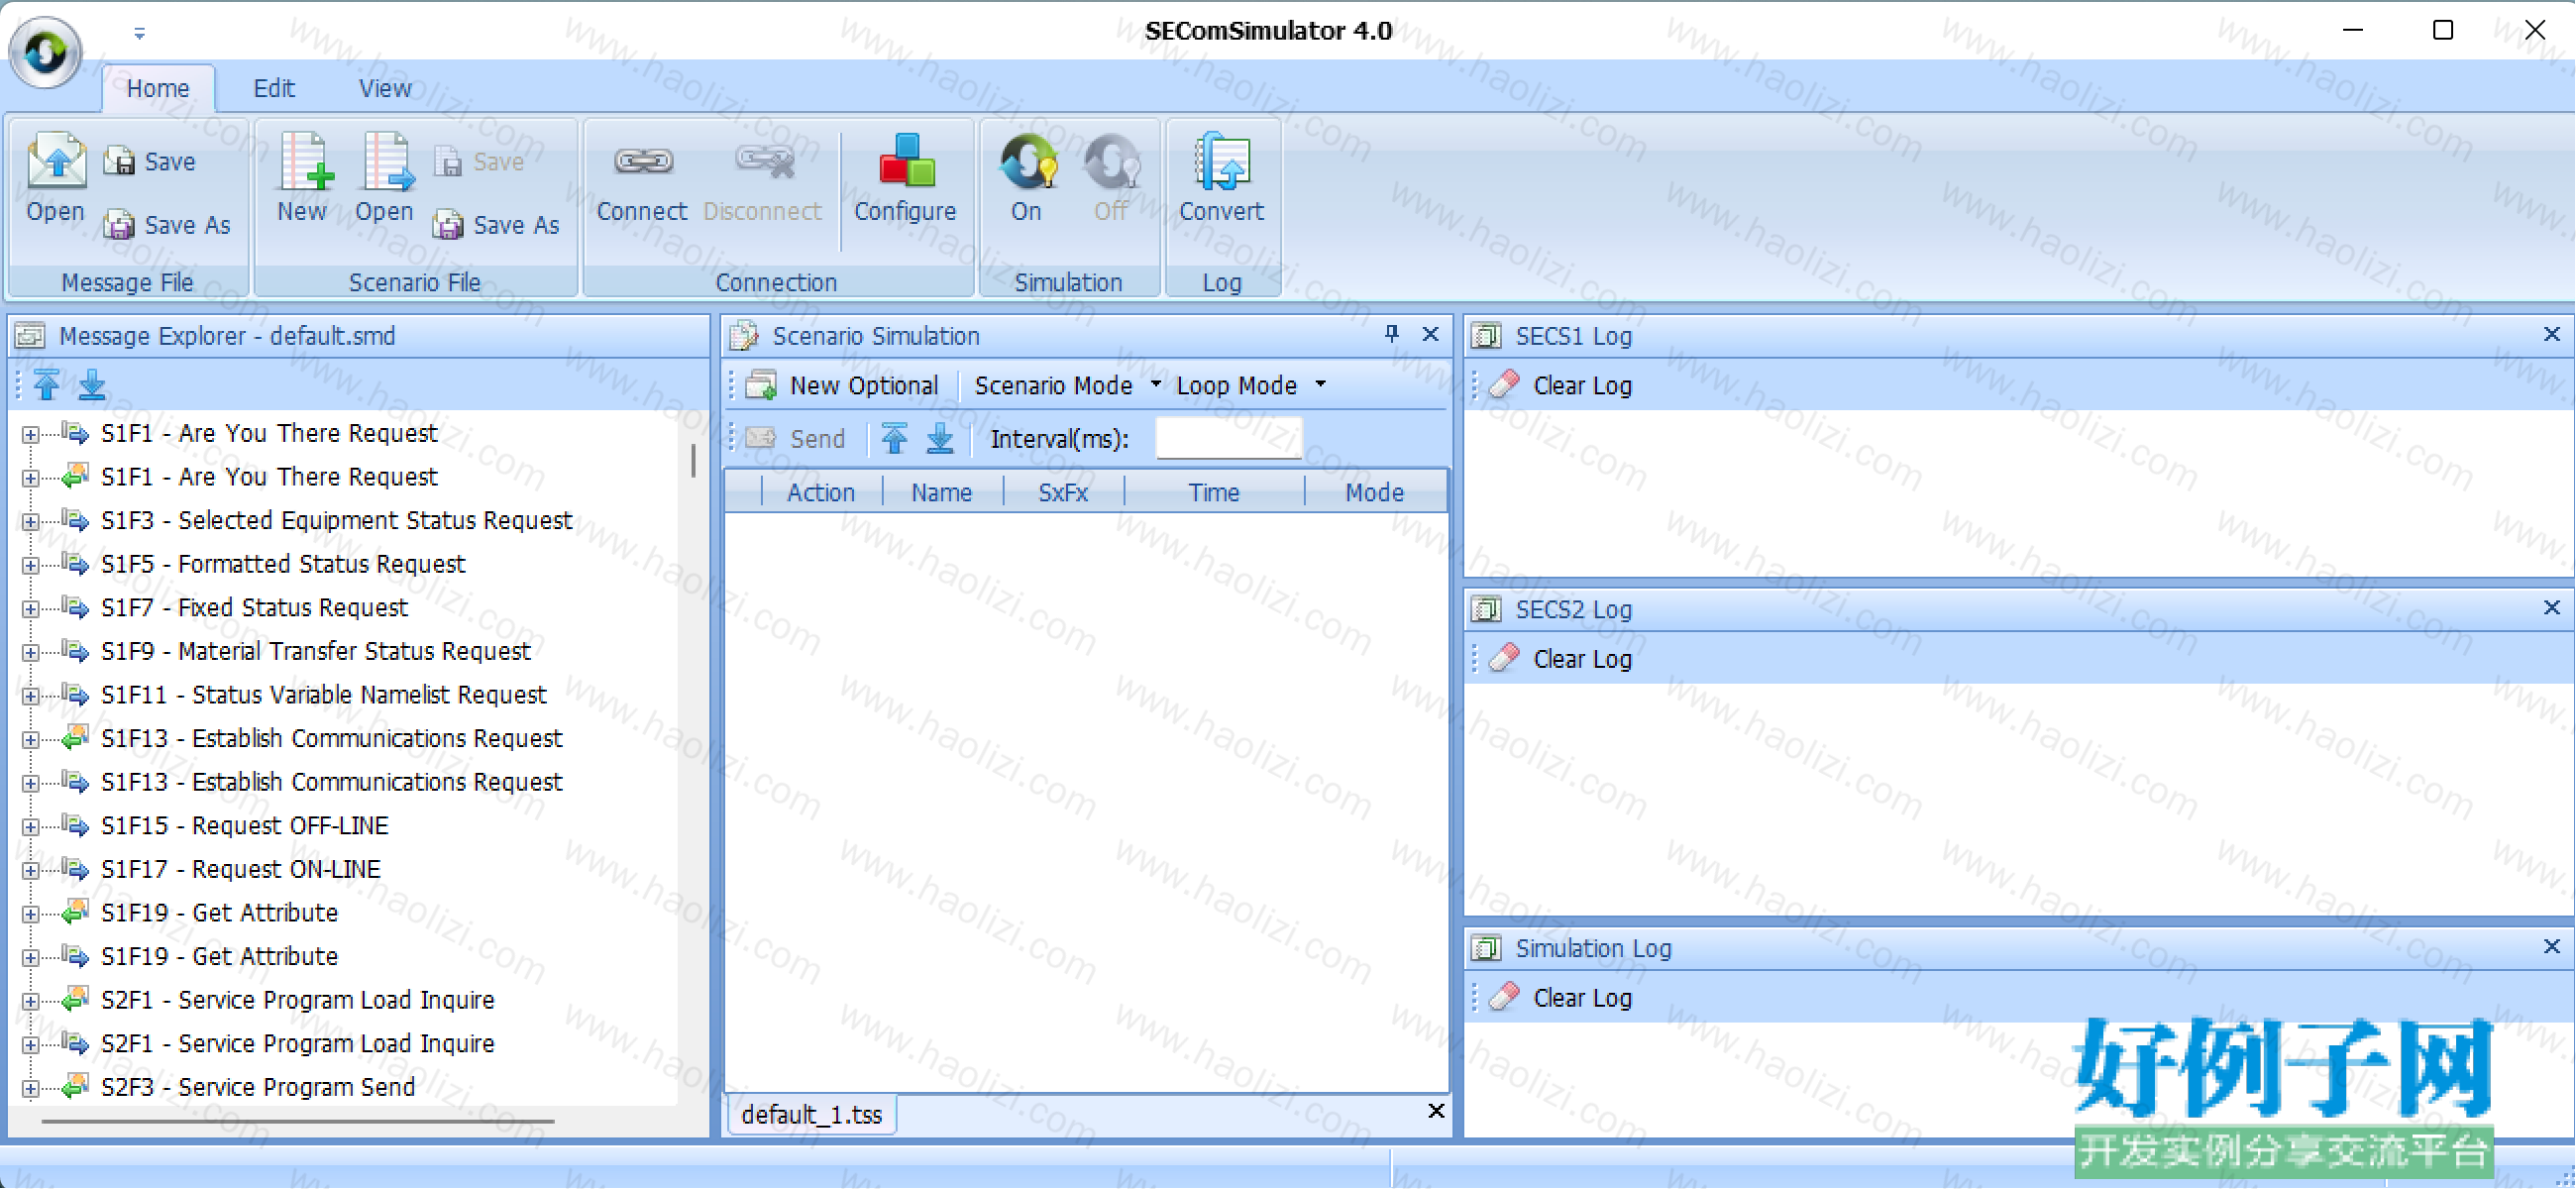
Task: Click the application orb button
Action: click(x=45, y=50)
